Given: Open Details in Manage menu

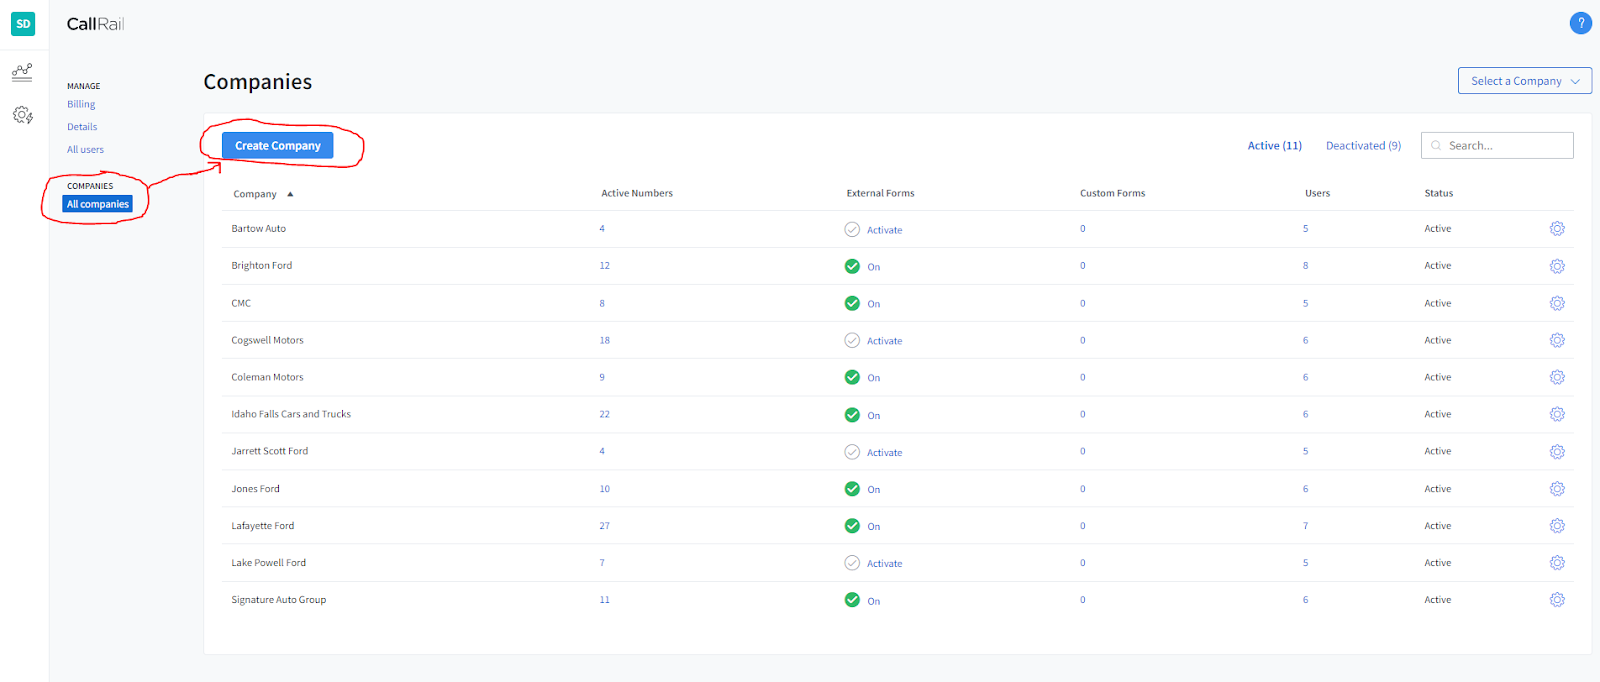Looking at the screenshot, I should (82, 127).
